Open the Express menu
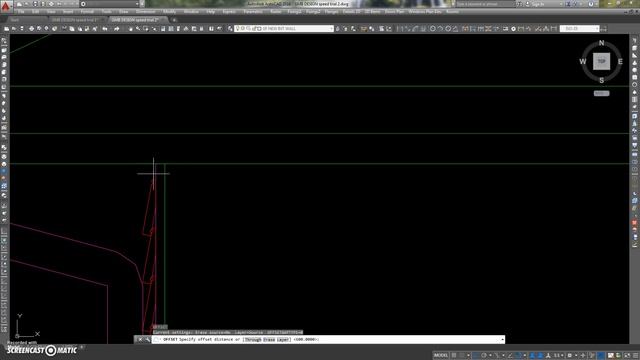The height and width of the screenshot is (360, 640). [x=229, y=12]
